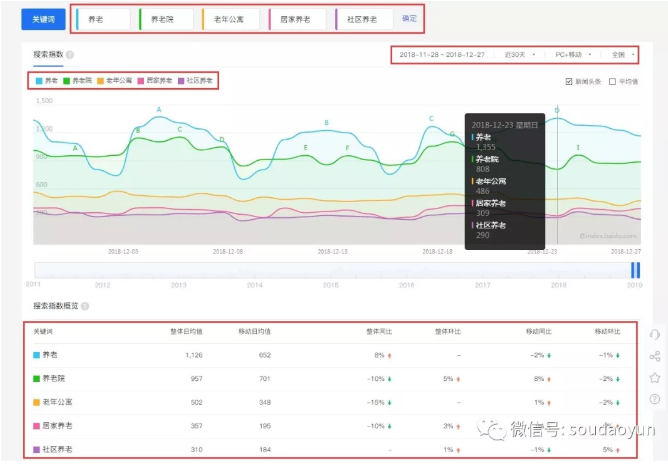Click the 确定 confirm link
This screenshot has height=466, width=668.
click(x=410, y=18)
